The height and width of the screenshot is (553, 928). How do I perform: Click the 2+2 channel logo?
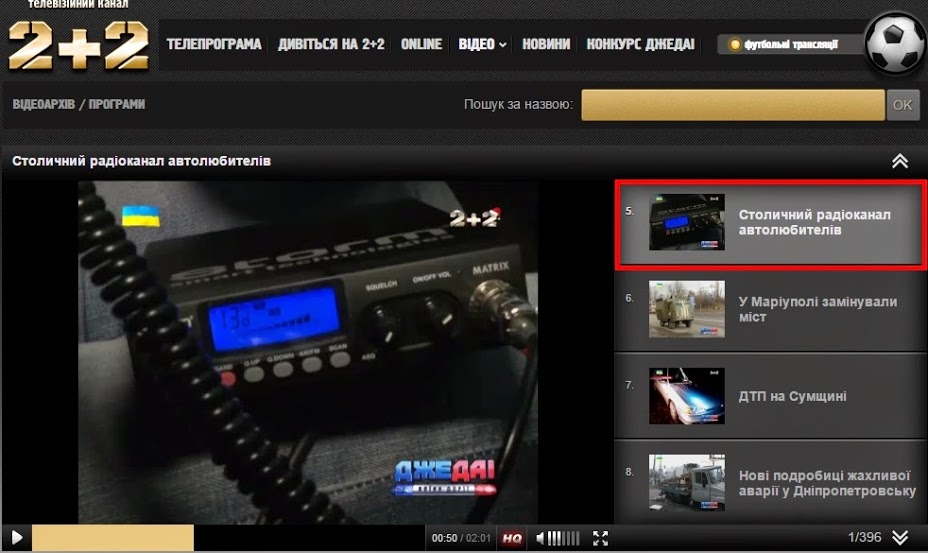pos(78,45)
